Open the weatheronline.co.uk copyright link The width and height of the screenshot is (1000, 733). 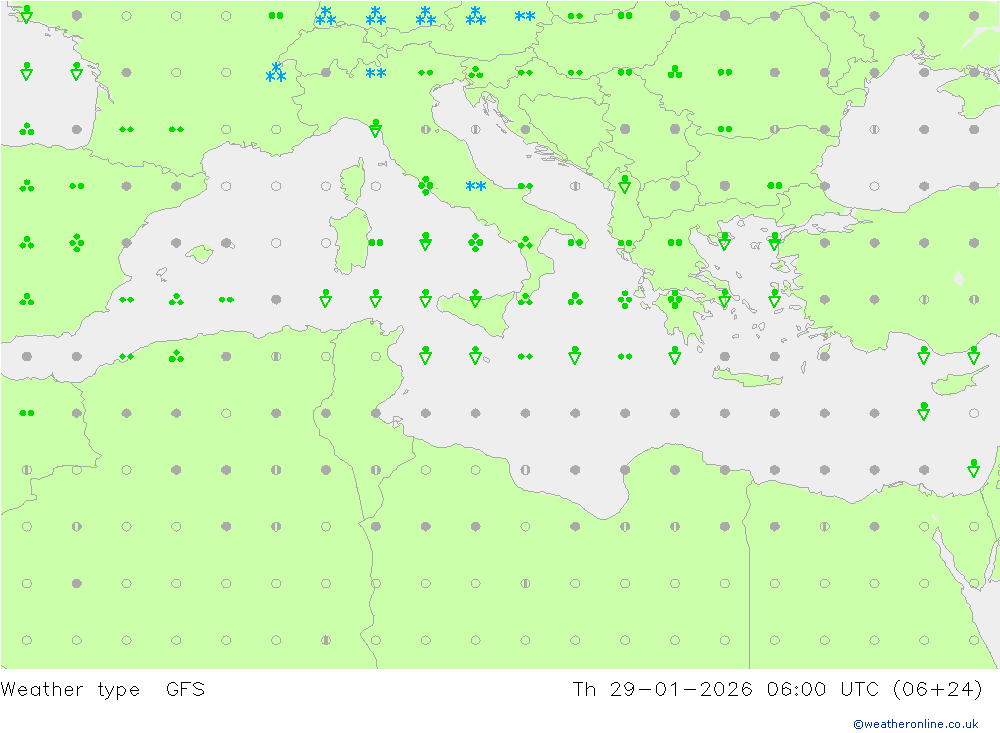tap(915, 724)
